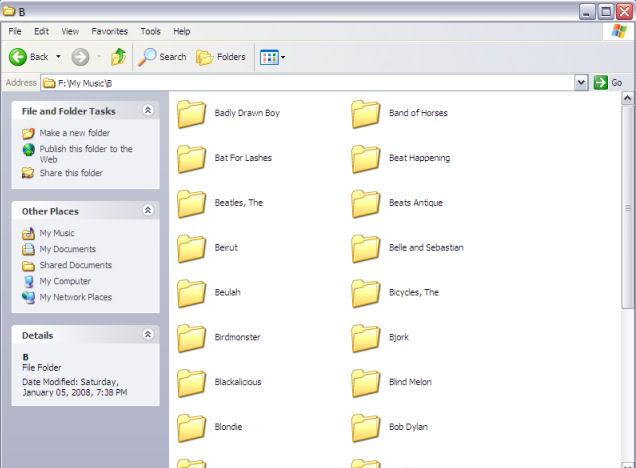Open the Tools menu
Viewport: 636px width, 468px height.
click(x=150, y=31)
